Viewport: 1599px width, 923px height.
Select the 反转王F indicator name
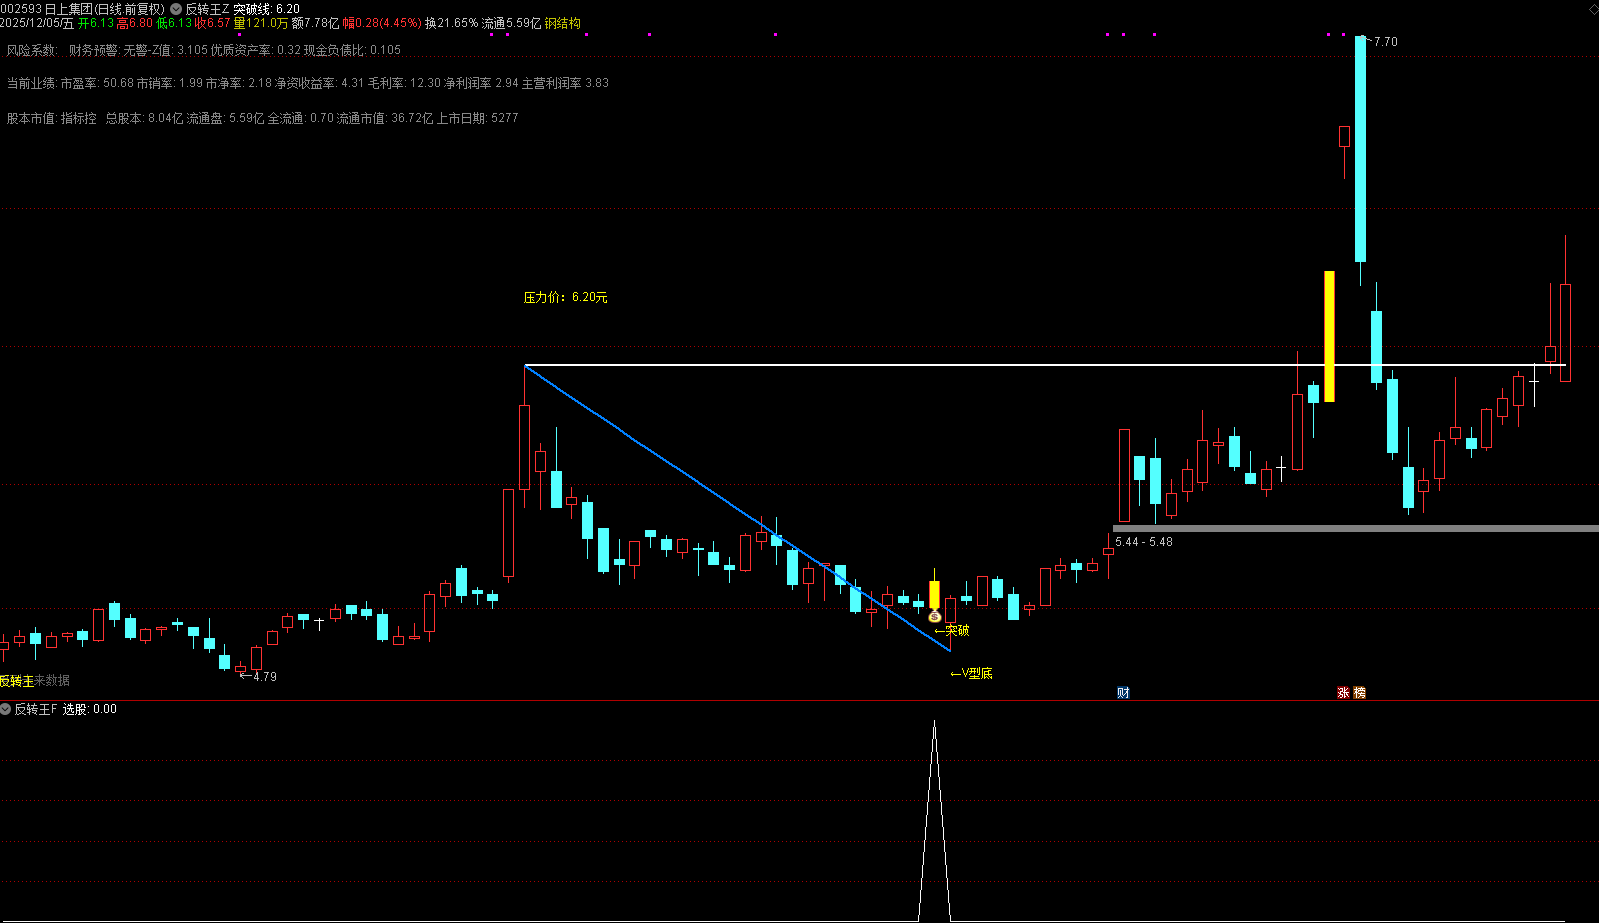pyautogui.click(x=36, y=709)
